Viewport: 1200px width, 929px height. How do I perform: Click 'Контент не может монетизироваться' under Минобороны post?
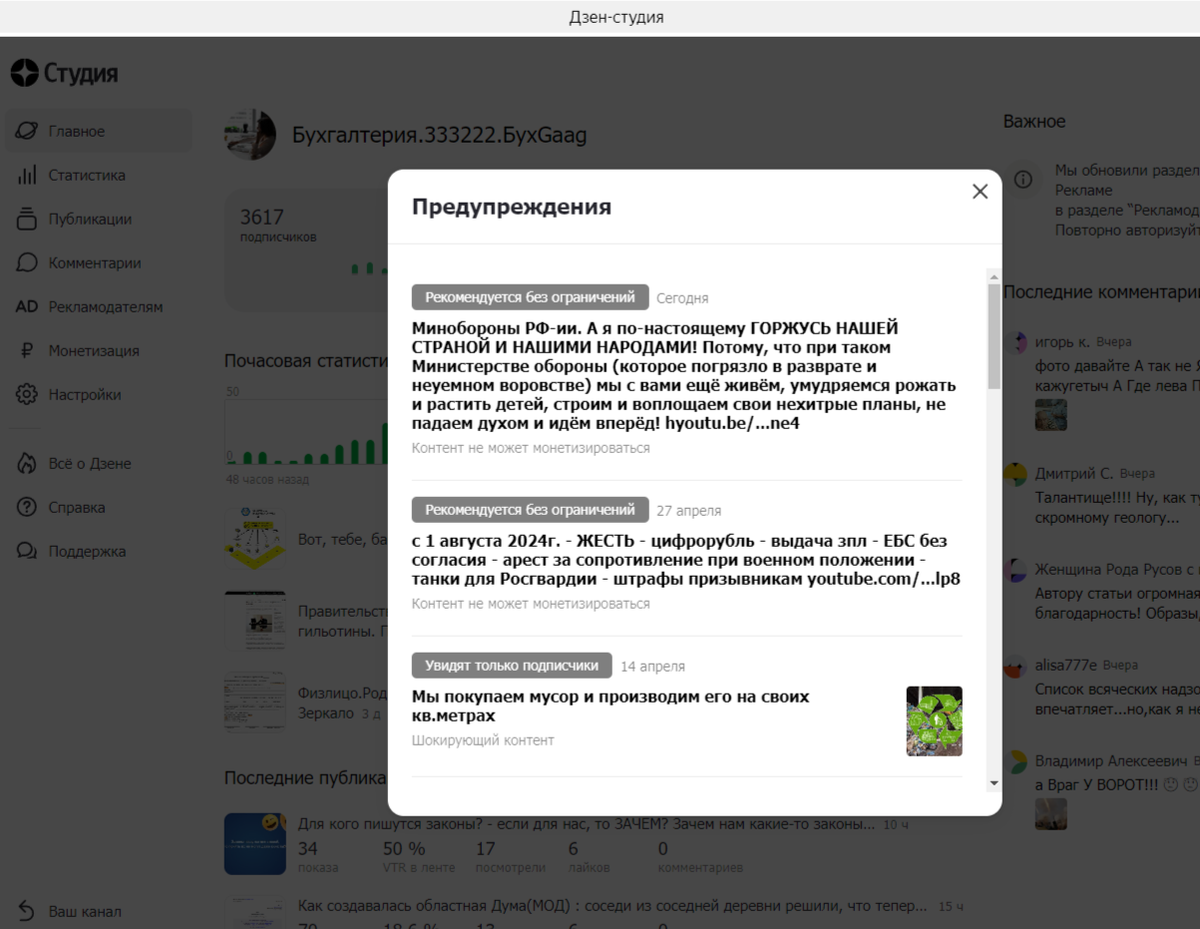(x=531, y=448)
